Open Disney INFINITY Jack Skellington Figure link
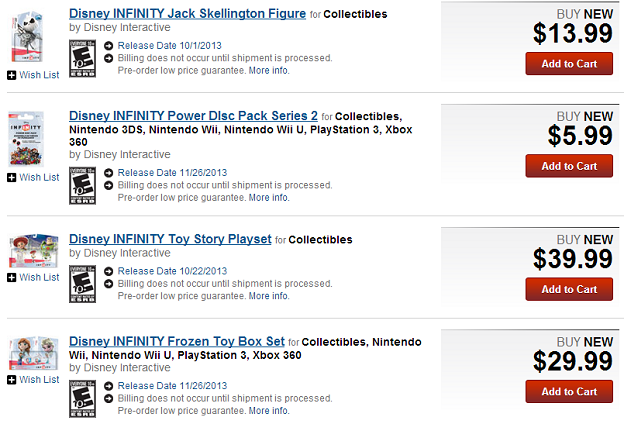This screenshot has height=424, width=624. point(187,14)
